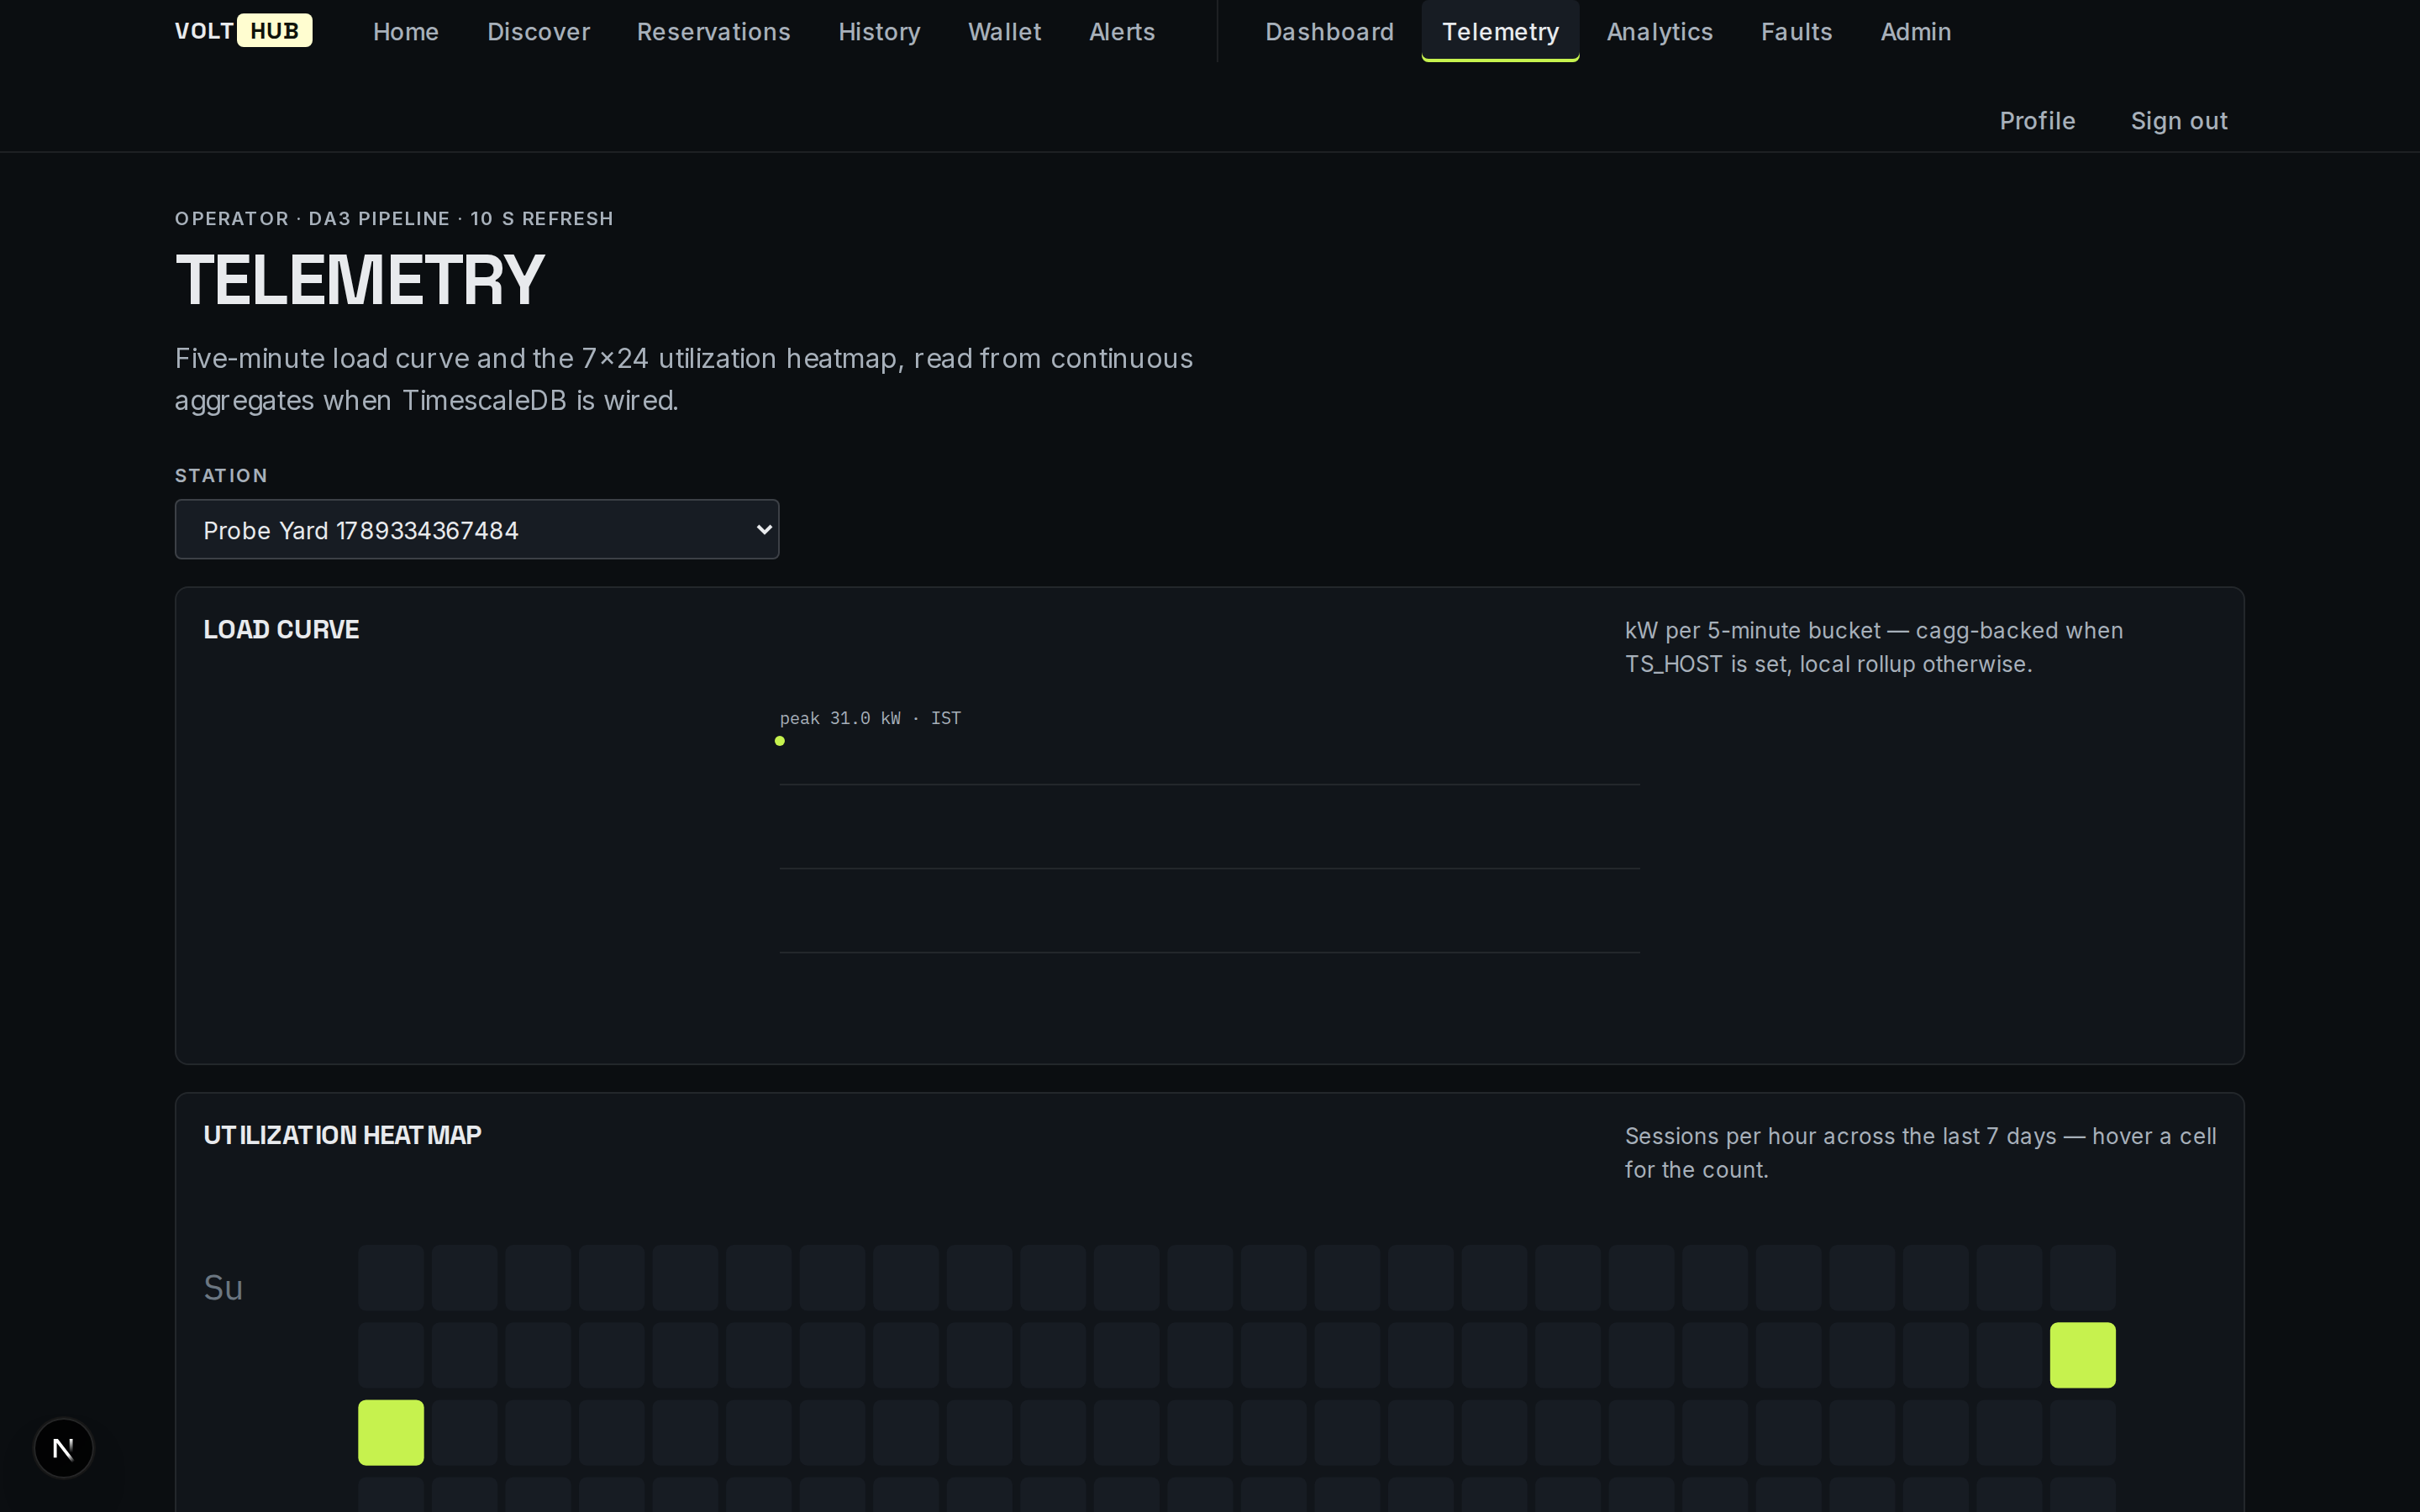The width and height of the screenshot is (2420, 1512).
Task: Open Wallet in the navigation
Action: tap(1004, 32)
